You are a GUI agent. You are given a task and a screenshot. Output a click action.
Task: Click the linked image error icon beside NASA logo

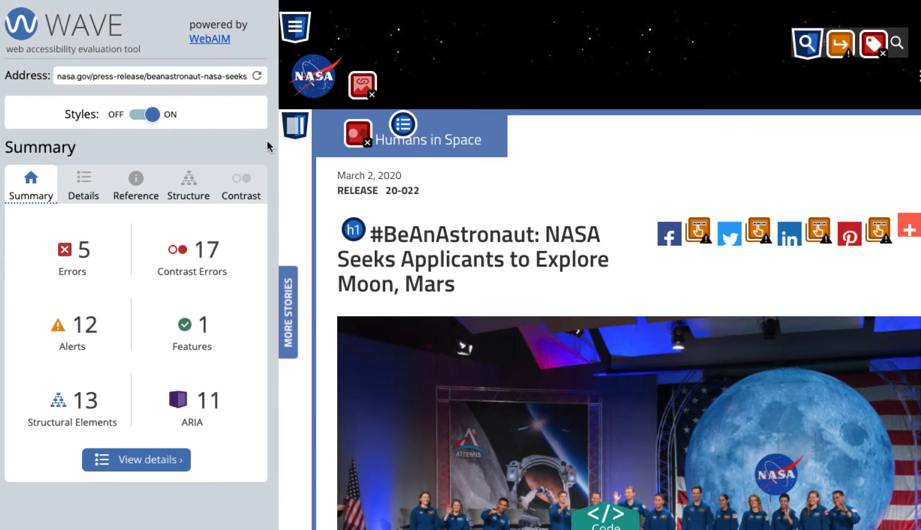tap(362, 85)
